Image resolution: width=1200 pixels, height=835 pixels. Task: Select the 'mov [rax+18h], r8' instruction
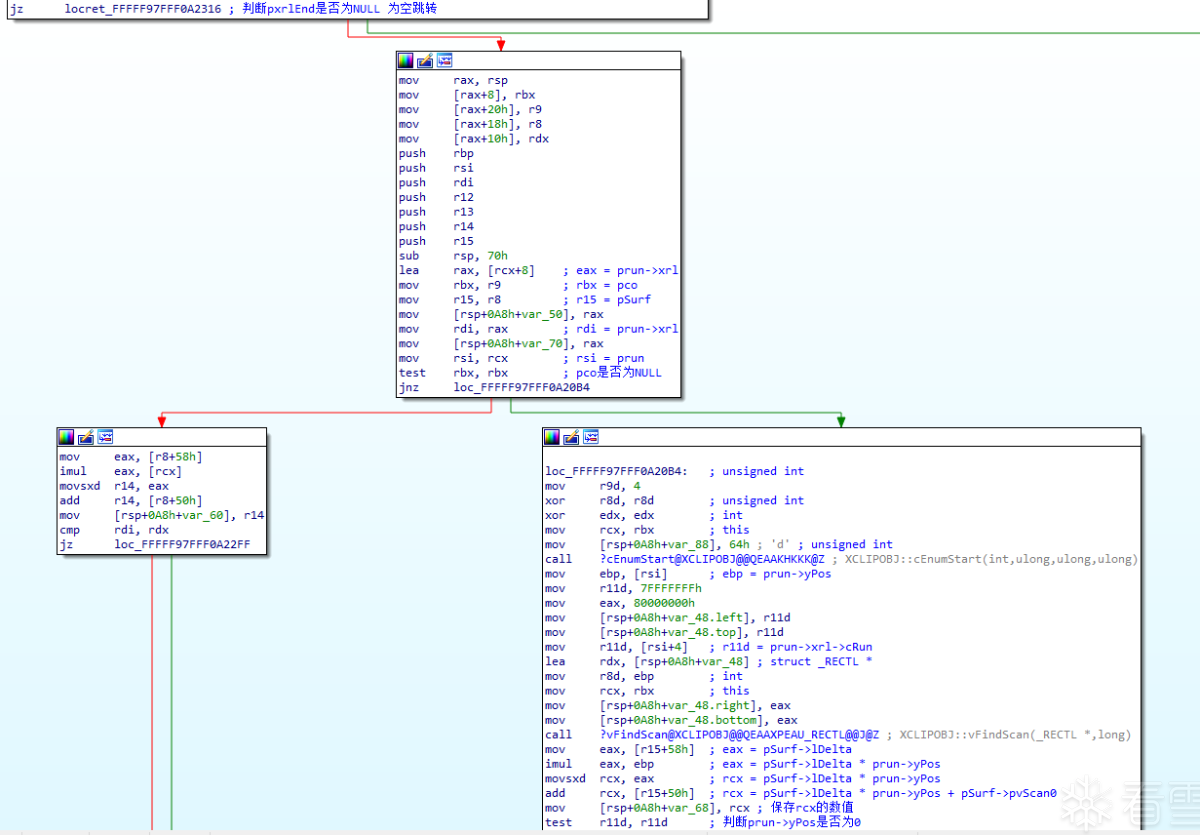(471, 124)
